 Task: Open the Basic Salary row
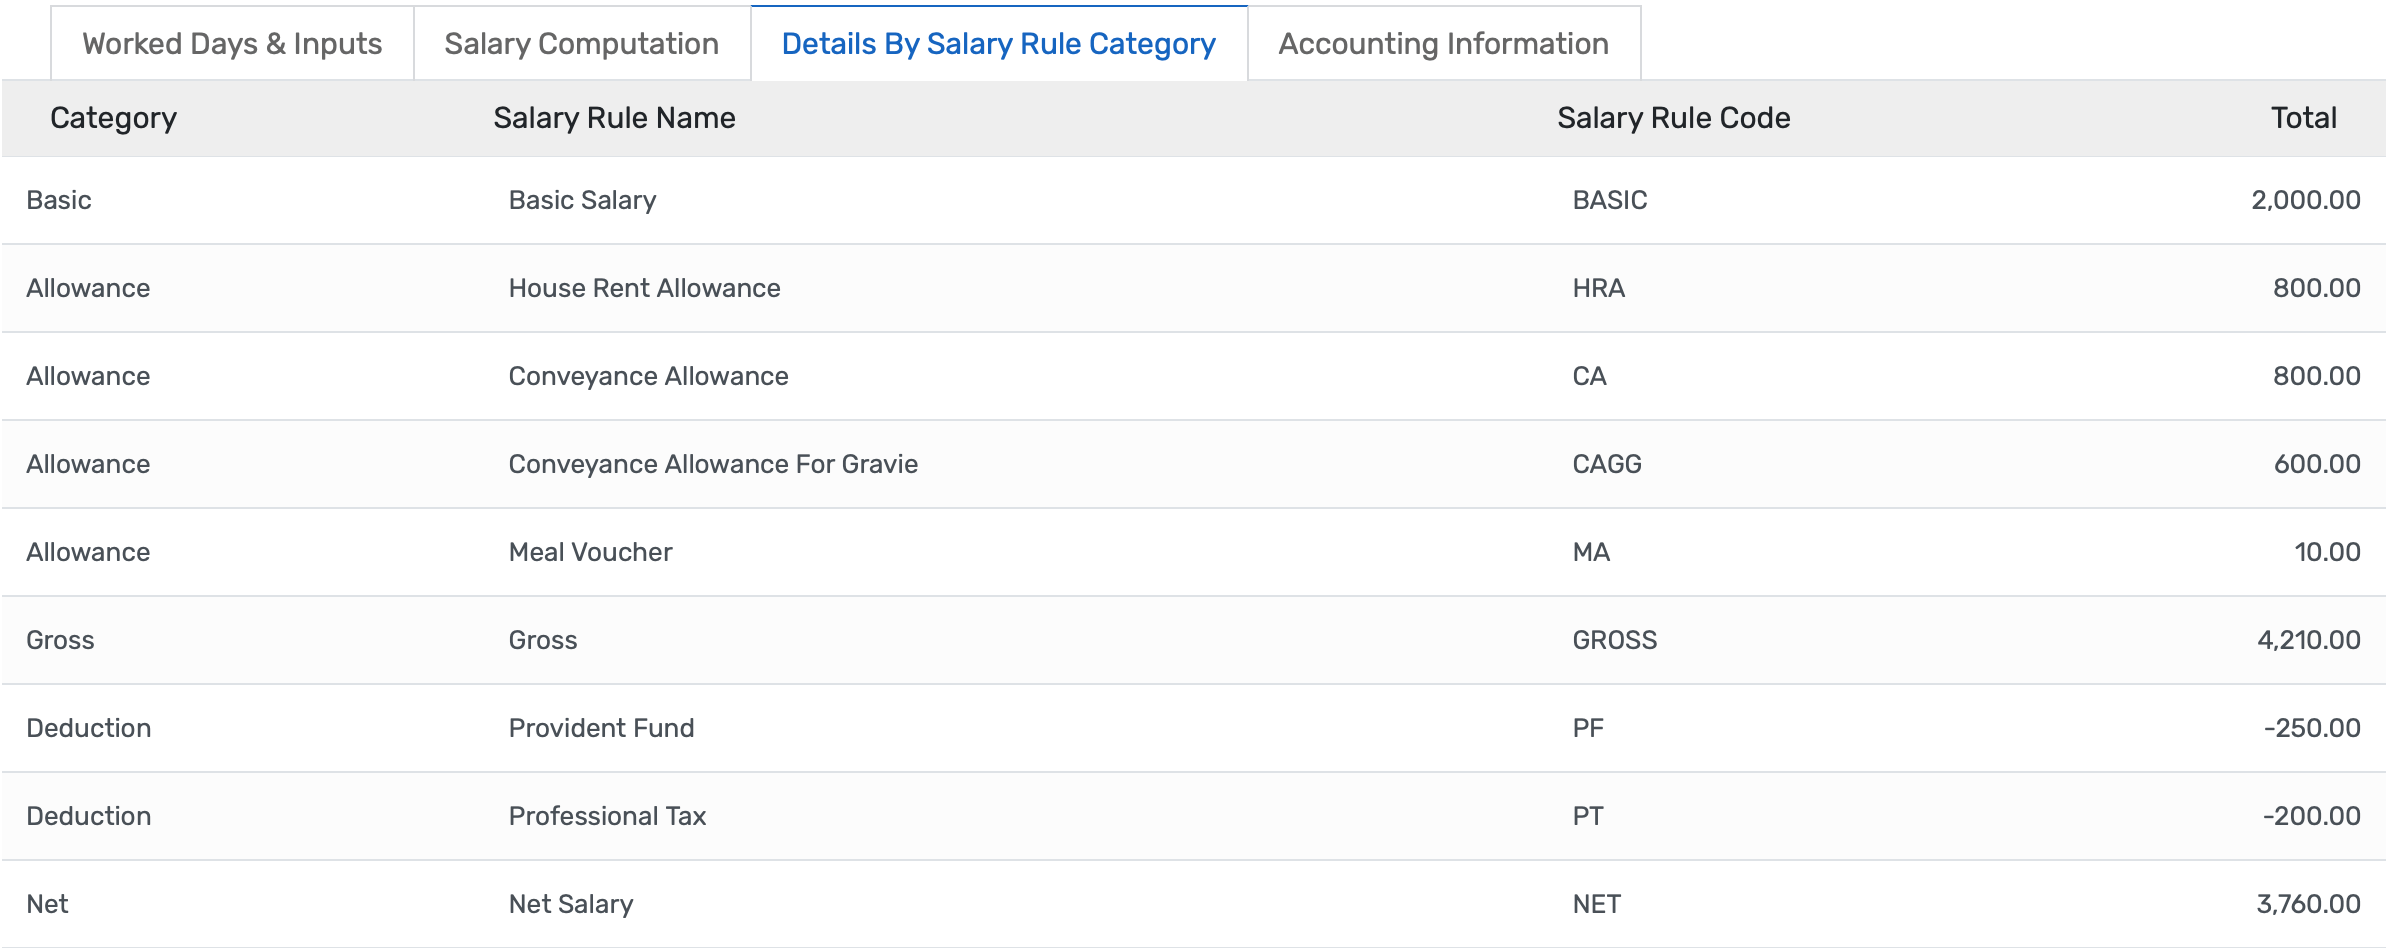[583, 199]
